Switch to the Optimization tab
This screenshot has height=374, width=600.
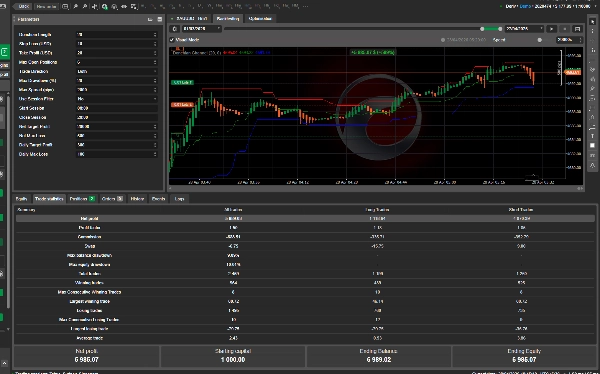tap(260, 18)
